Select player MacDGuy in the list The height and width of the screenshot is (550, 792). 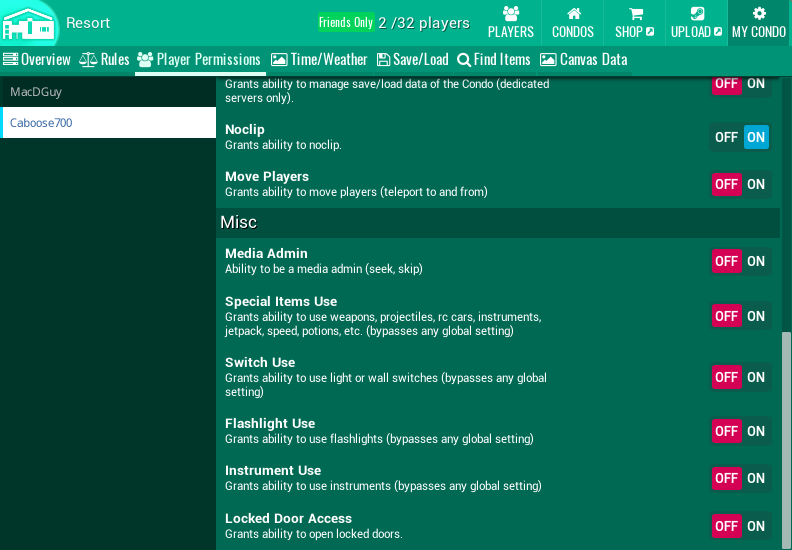tap(108, 92)
